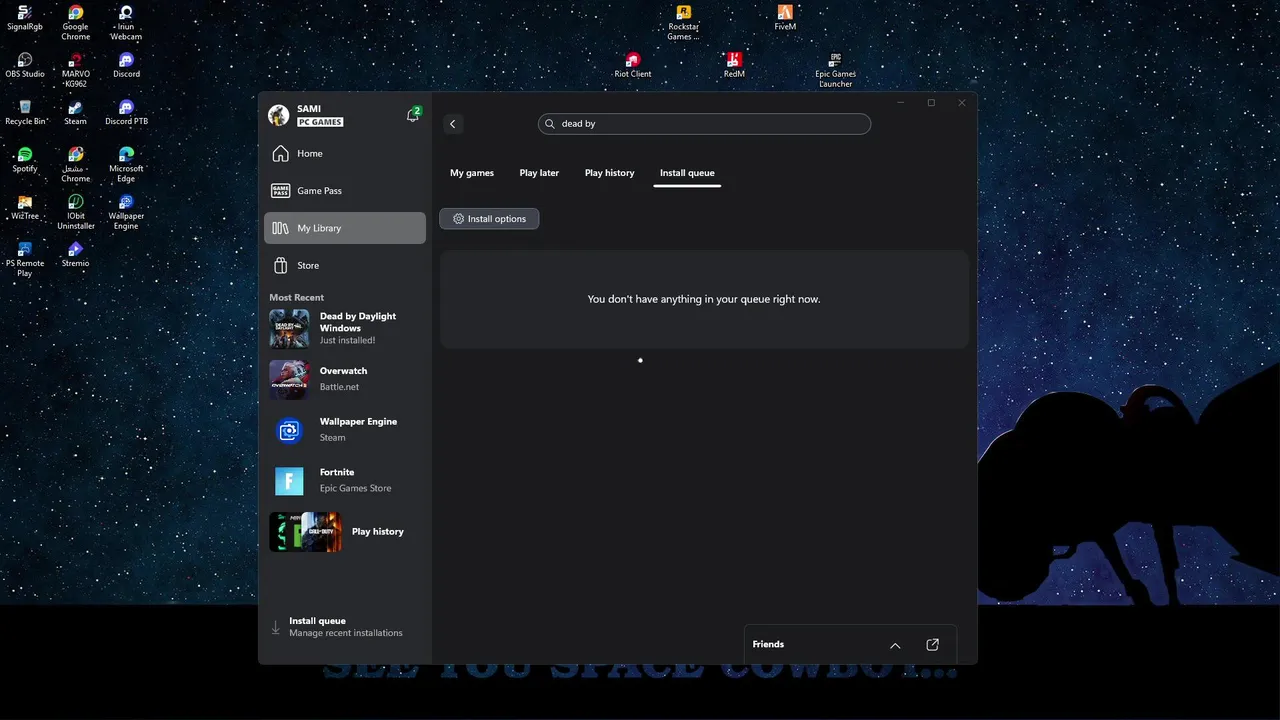Open the Home sidebar item
Screen dimensions: 1280x720
[345, 153]
